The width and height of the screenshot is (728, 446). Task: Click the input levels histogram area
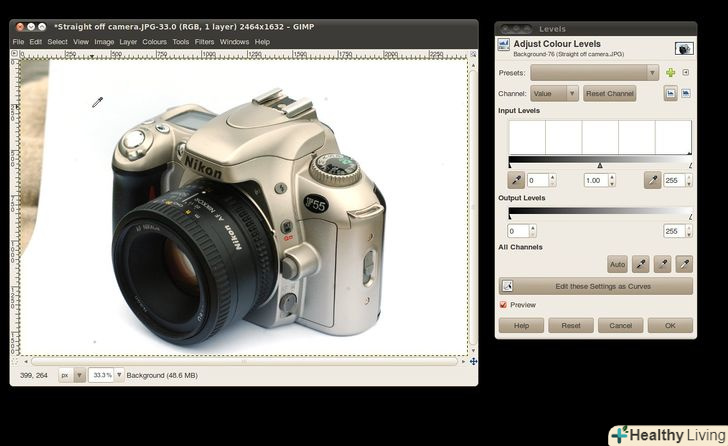point(600,137)
